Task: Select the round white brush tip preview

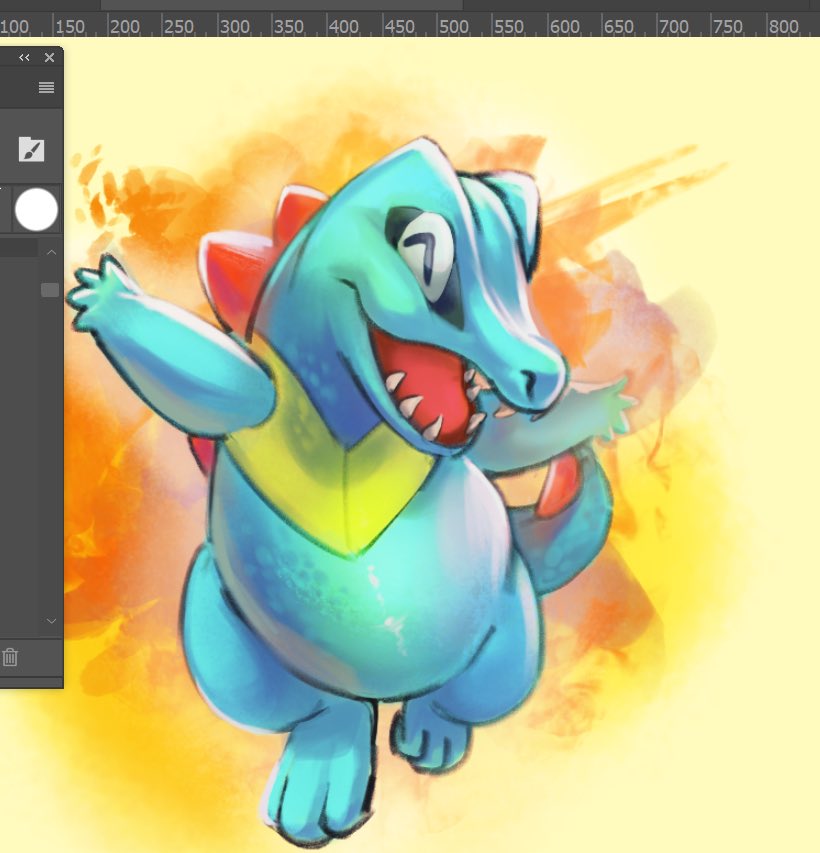Action: 36,209
